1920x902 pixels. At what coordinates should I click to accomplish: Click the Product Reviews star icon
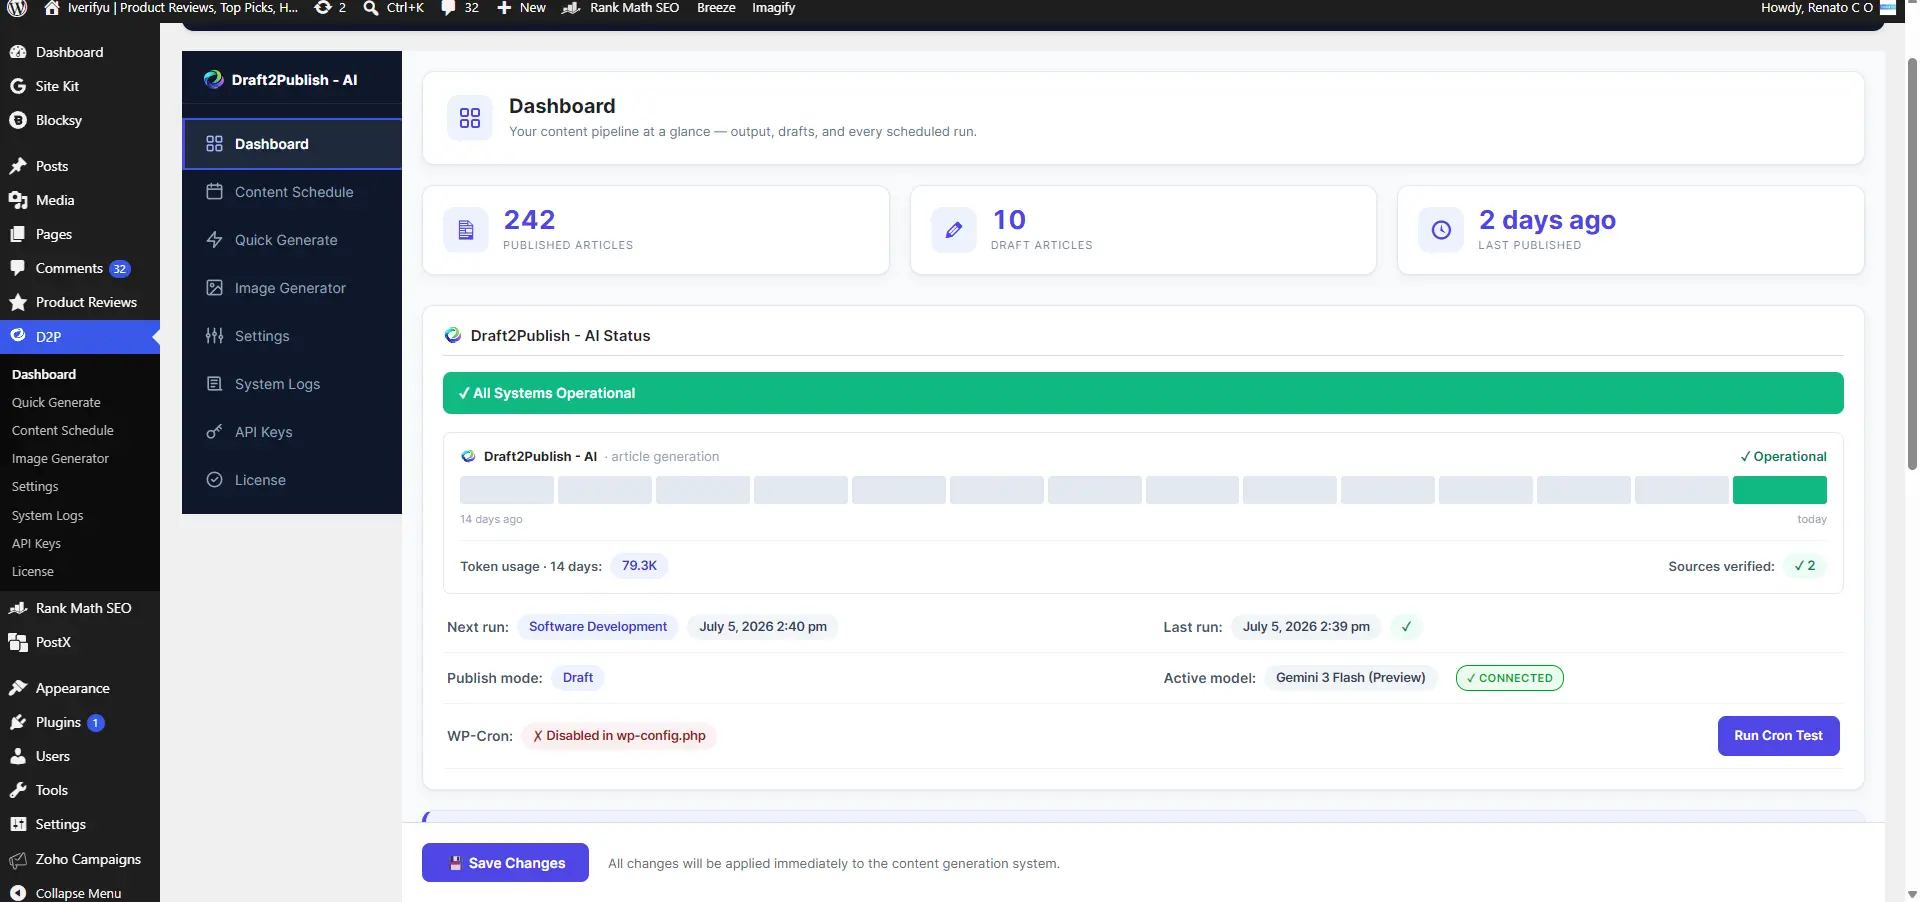pos(18,302)
